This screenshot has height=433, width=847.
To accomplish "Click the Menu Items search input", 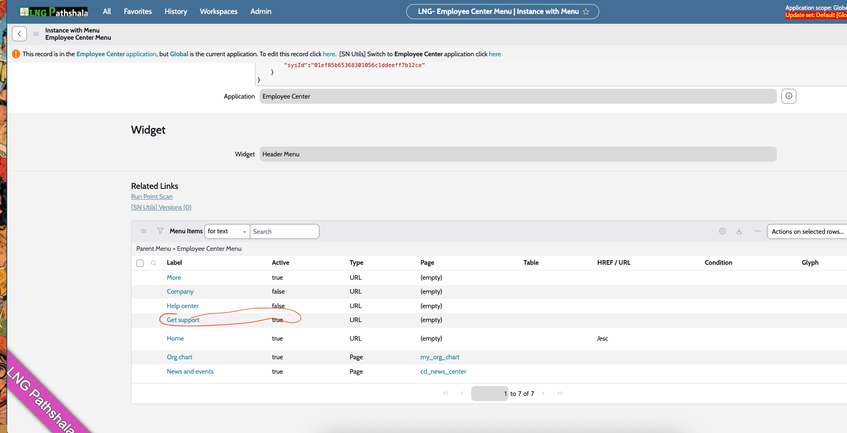I will [285, 231].
